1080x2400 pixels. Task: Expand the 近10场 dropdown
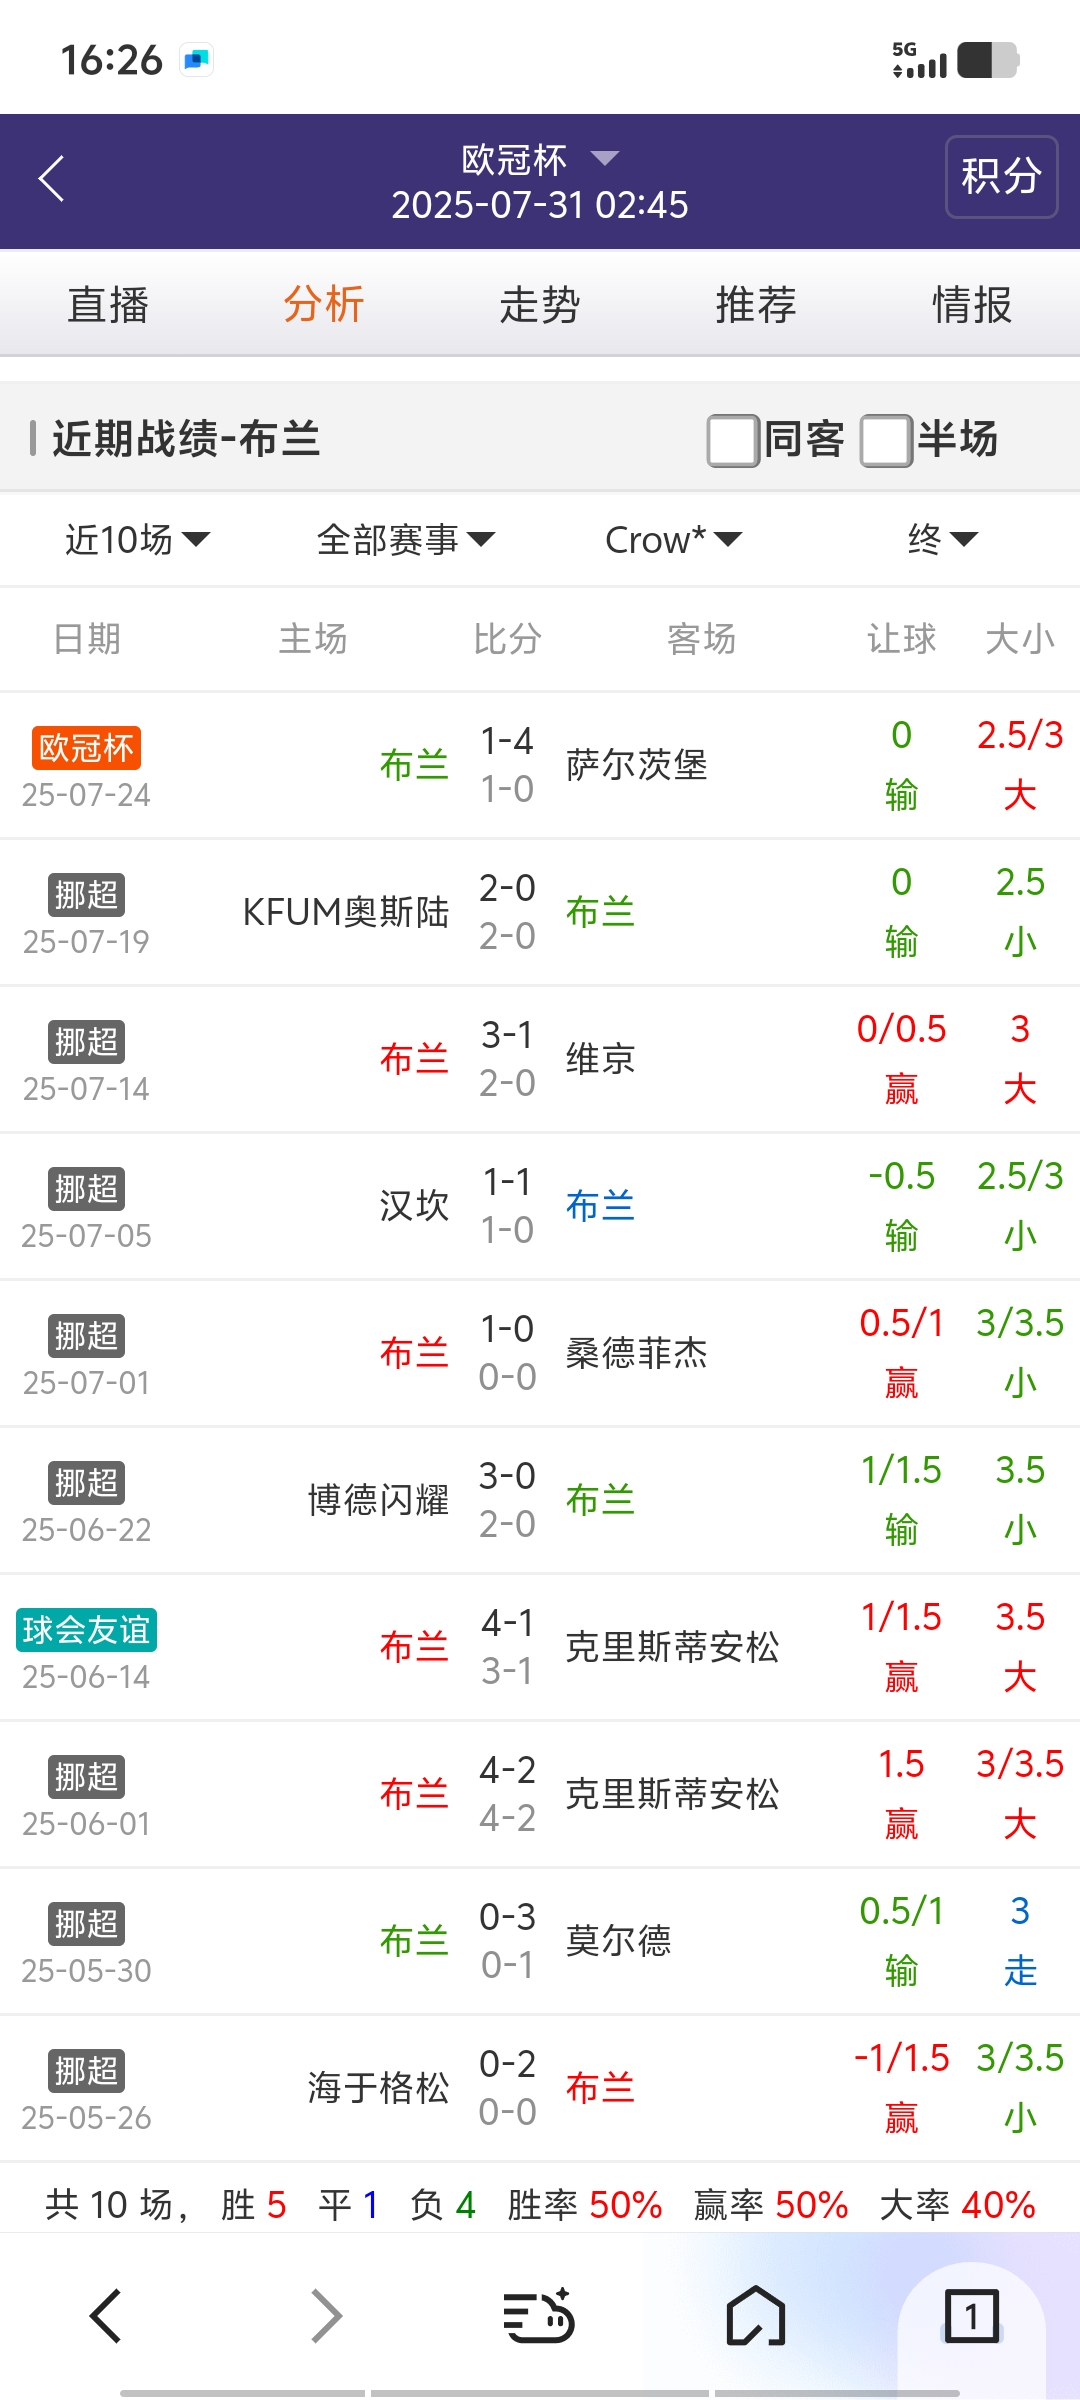point(137,540)
